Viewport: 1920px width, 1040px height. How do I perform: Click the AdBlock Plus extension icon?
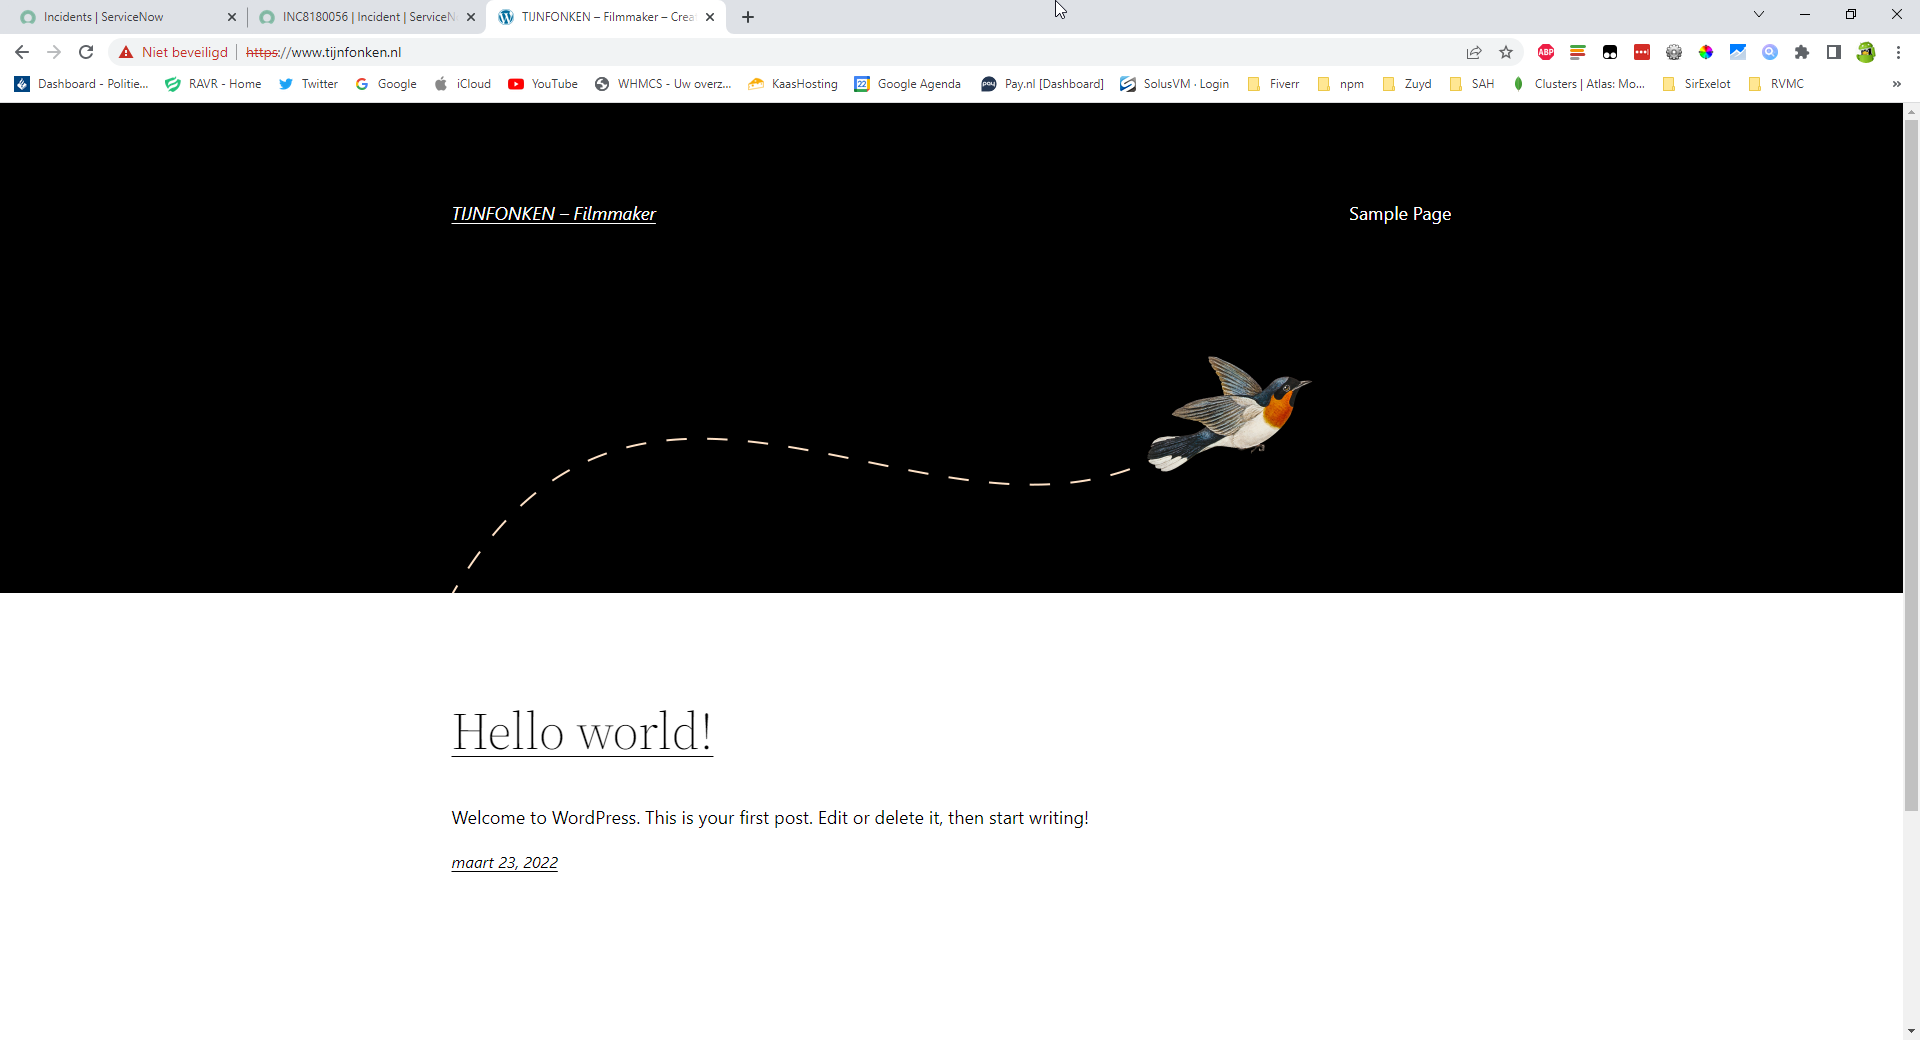click(1546, 52)
